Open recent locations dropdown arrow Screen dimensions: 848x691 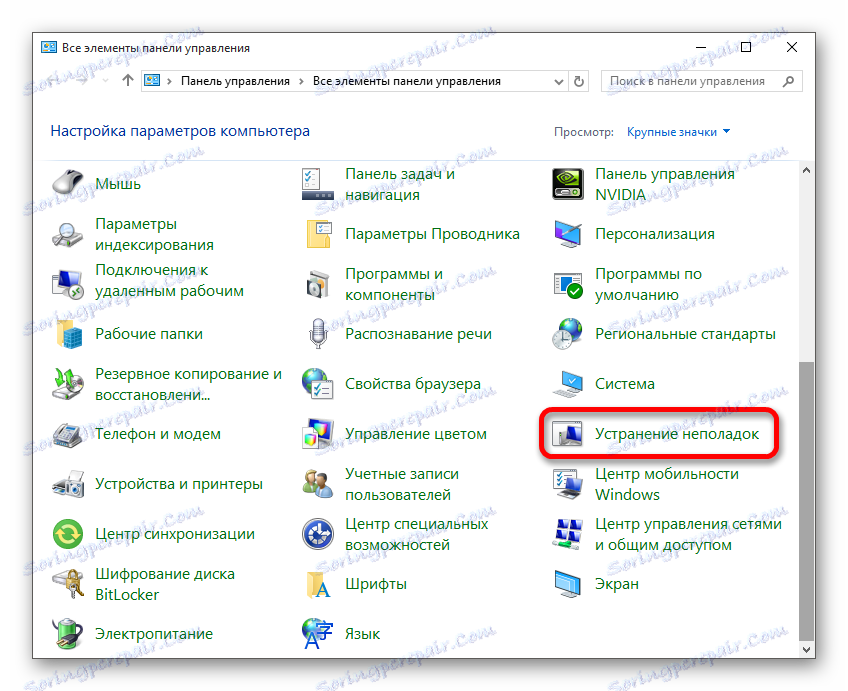[105, 81]
